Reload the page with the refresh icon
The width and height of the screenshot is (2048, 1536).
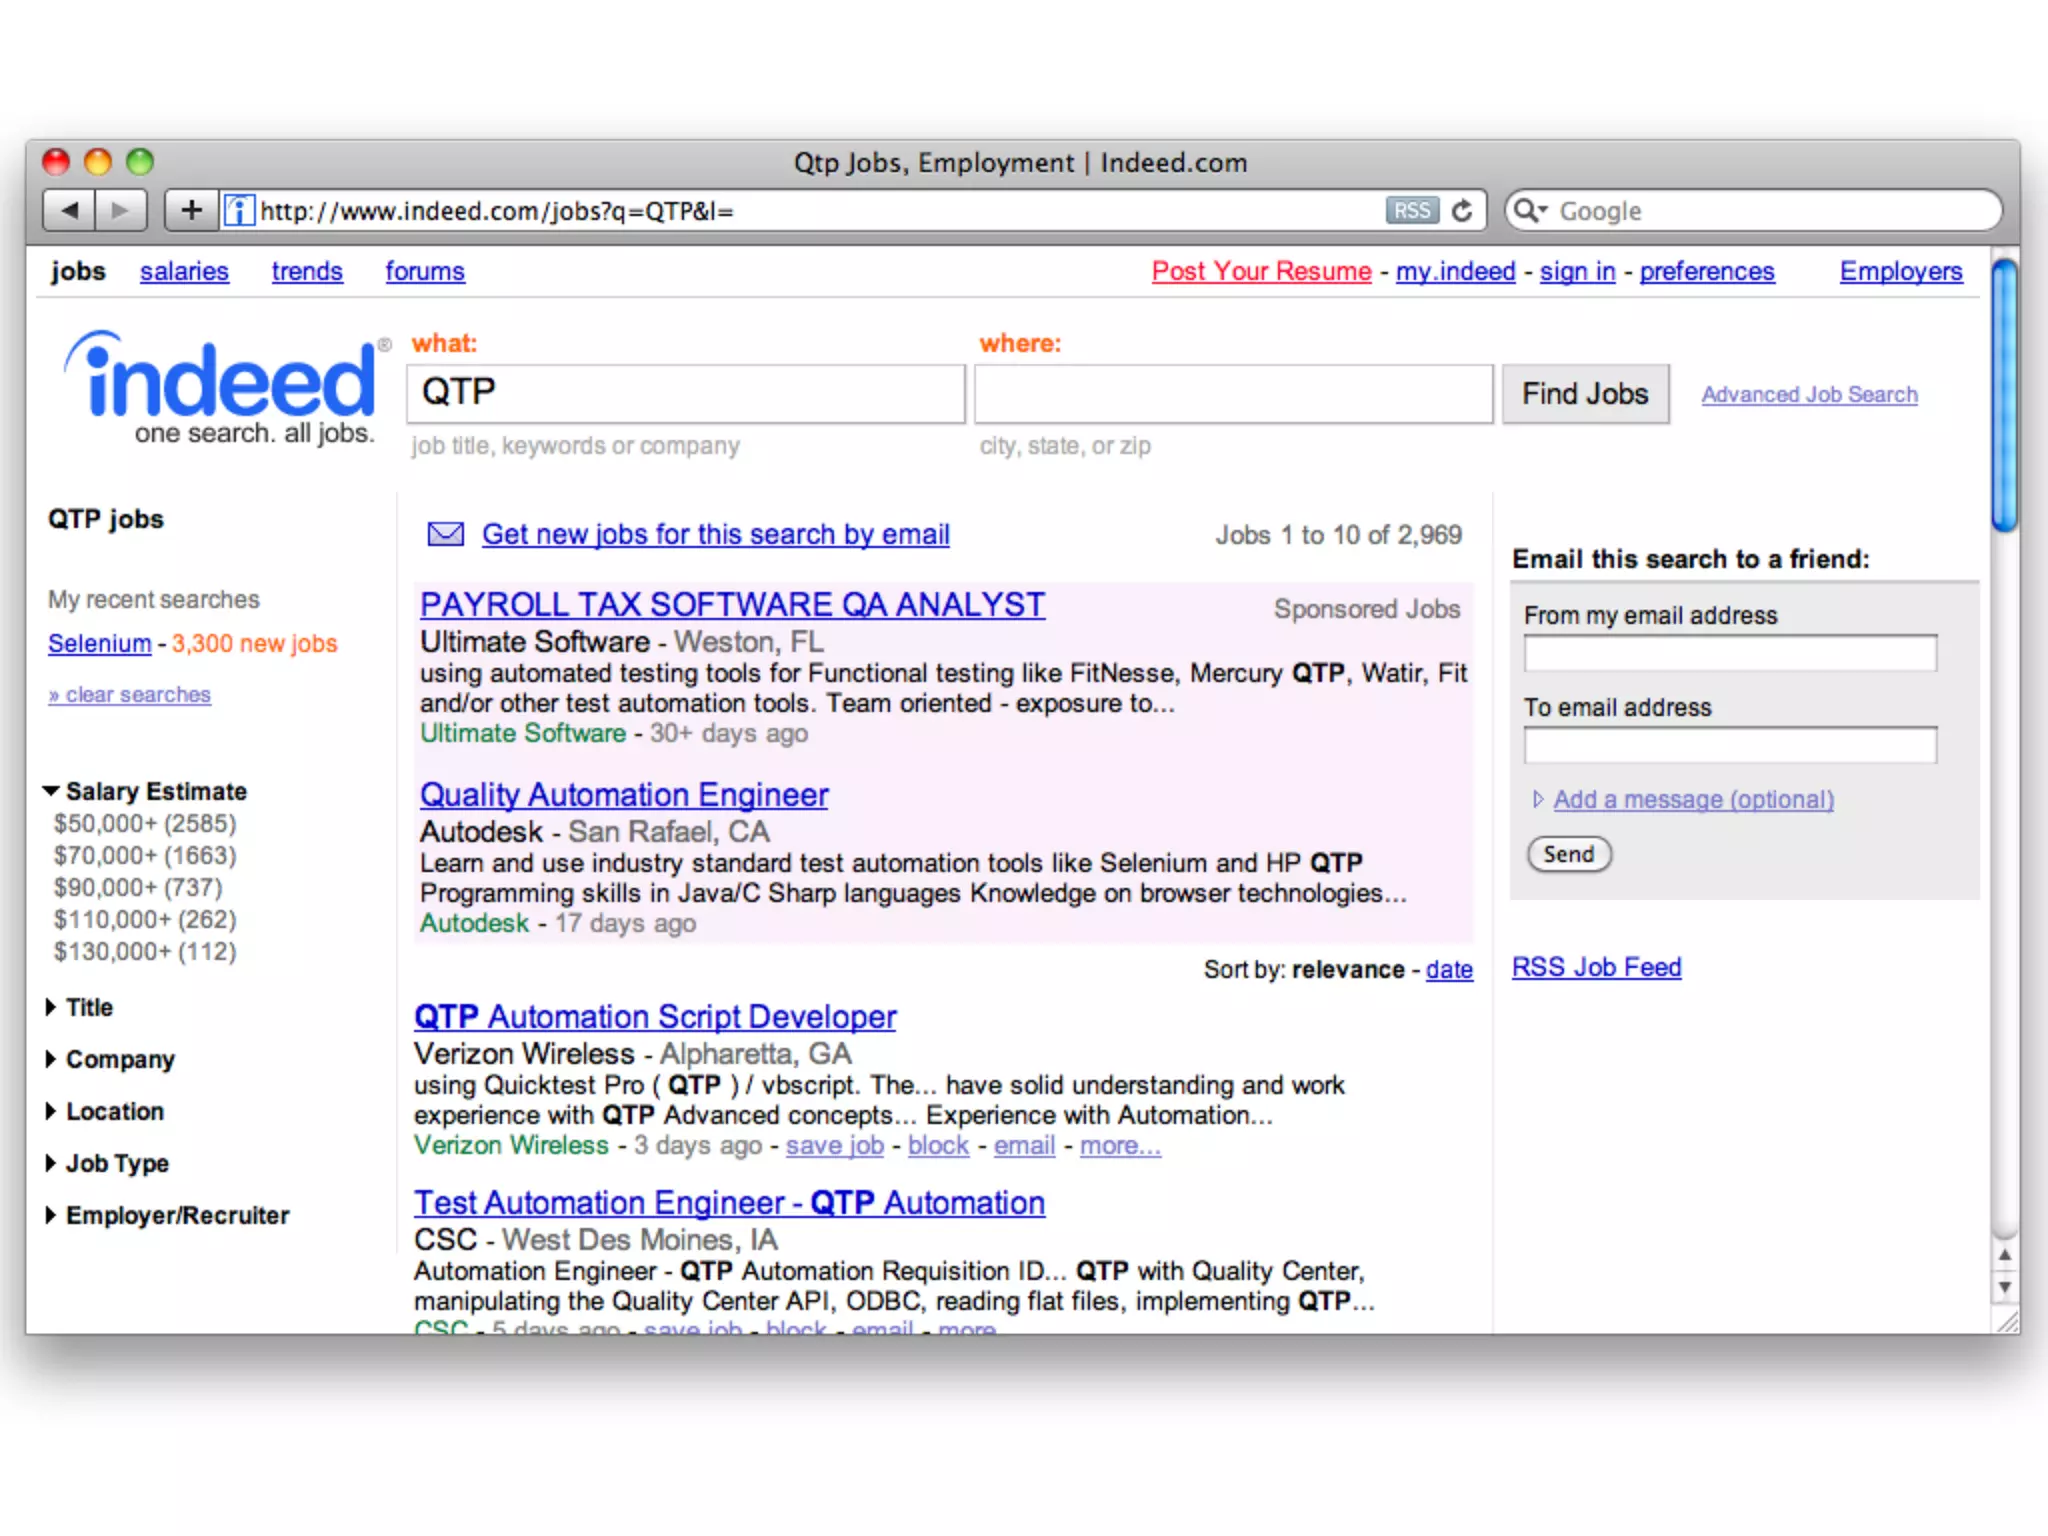(x=1462, y=210)
